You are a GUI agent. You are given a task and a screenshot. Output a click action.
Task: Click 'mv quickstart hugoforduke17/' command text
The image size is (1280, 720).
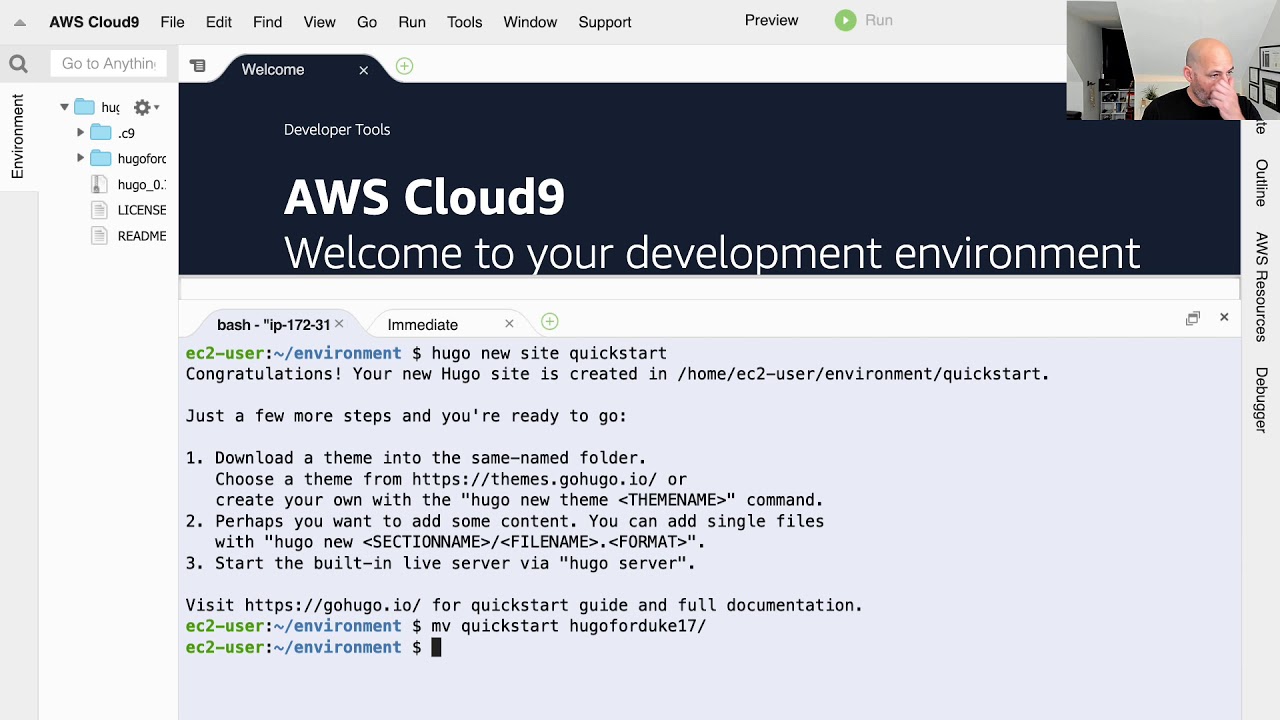tap(568, 626)
